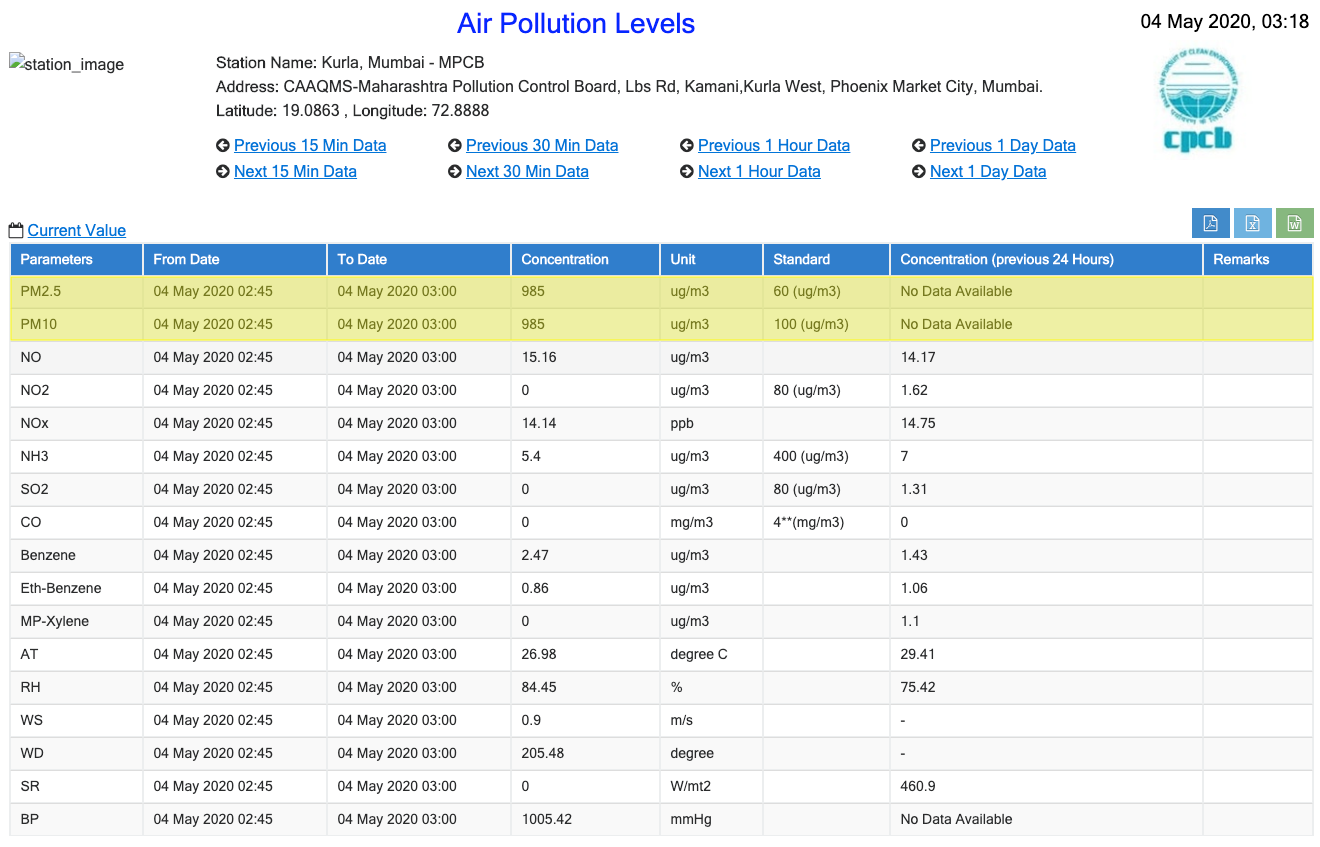Load Next 30 Min Data
Image resolution: width=1320 pixels, height=847 pixels.
click(x=527, y=172)
